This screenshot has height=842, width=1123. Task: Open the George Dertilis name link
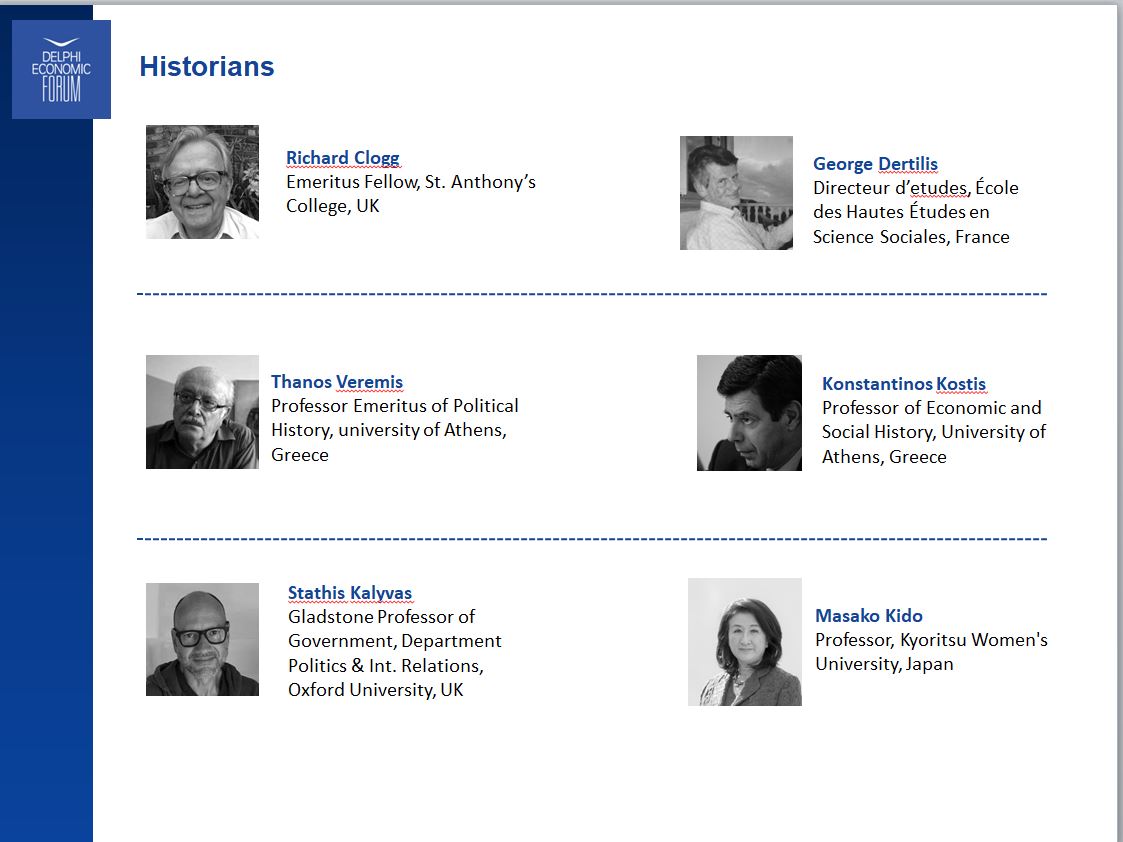(875, 164)
